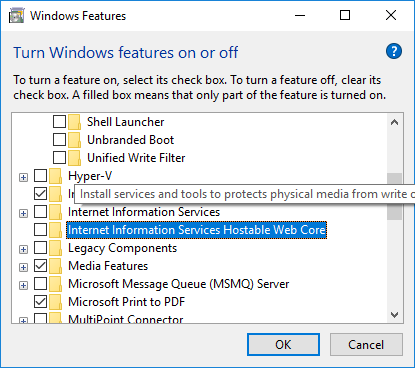Select Microsoft Message Queue (MSMQ) Server label
The image size is (420, 370).
(x=179, y=284)
